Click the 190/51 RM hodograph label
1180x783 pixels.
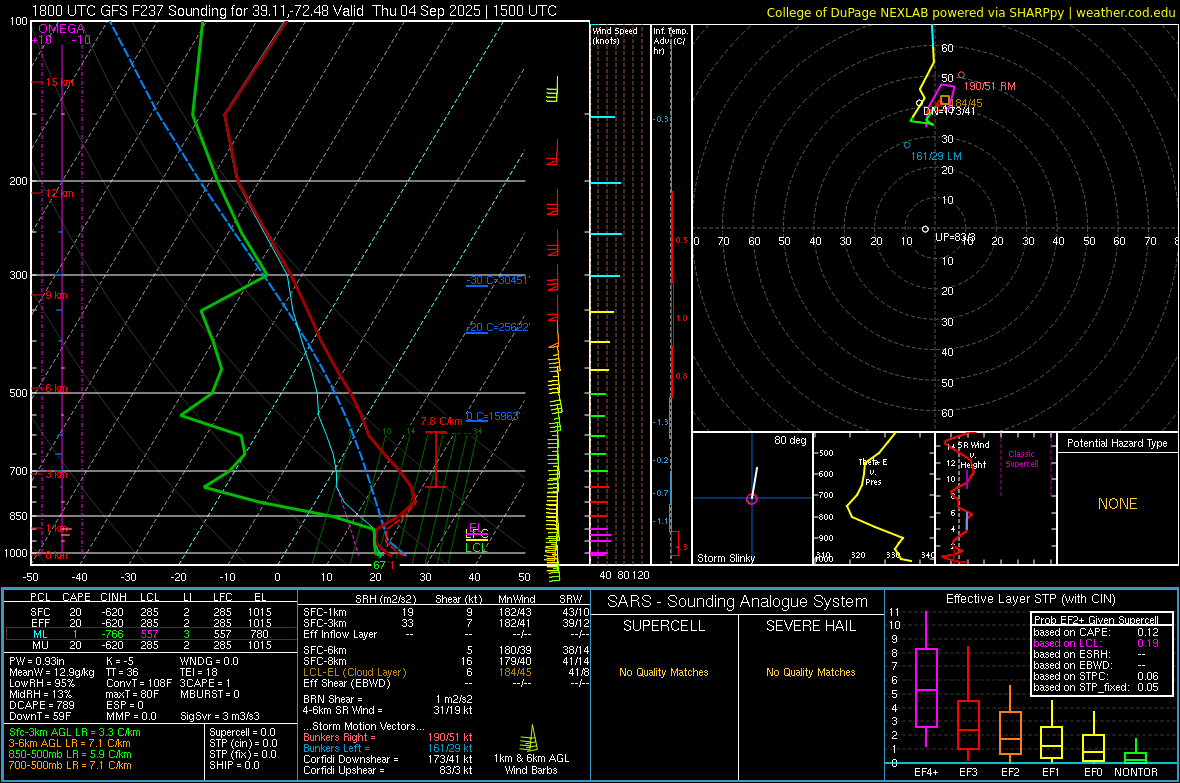point(990,87)
